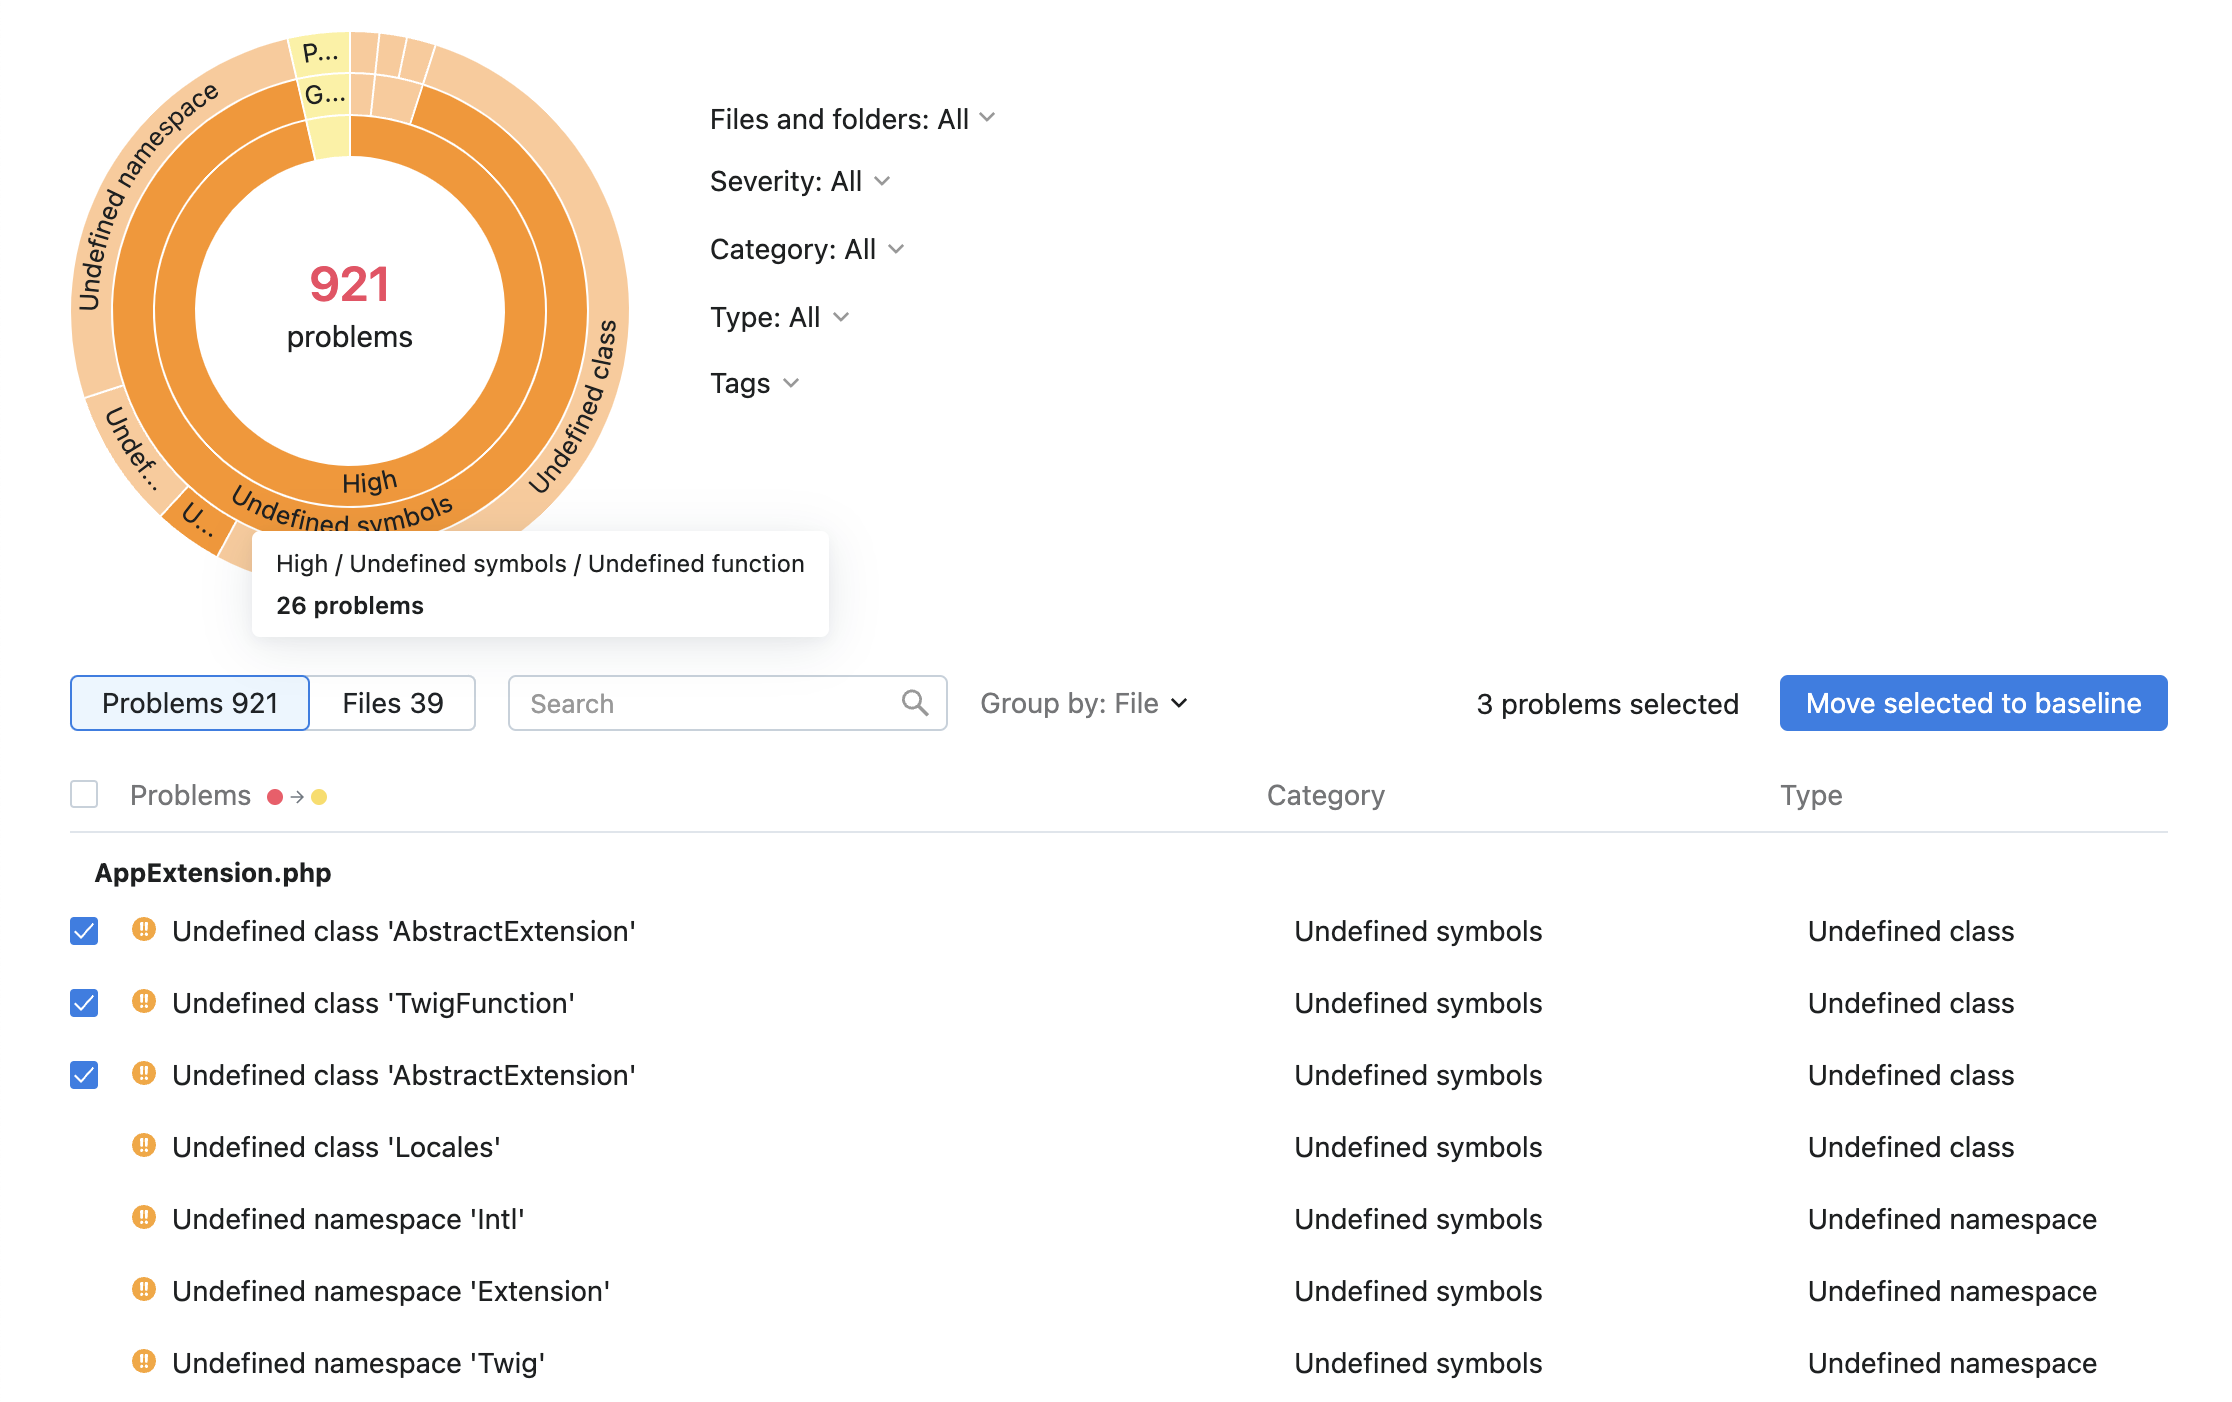Open the Group by File dropdown
Image resolution: width=2232 pixels, height=1402 pixels.
click(x=1084, y=703)
